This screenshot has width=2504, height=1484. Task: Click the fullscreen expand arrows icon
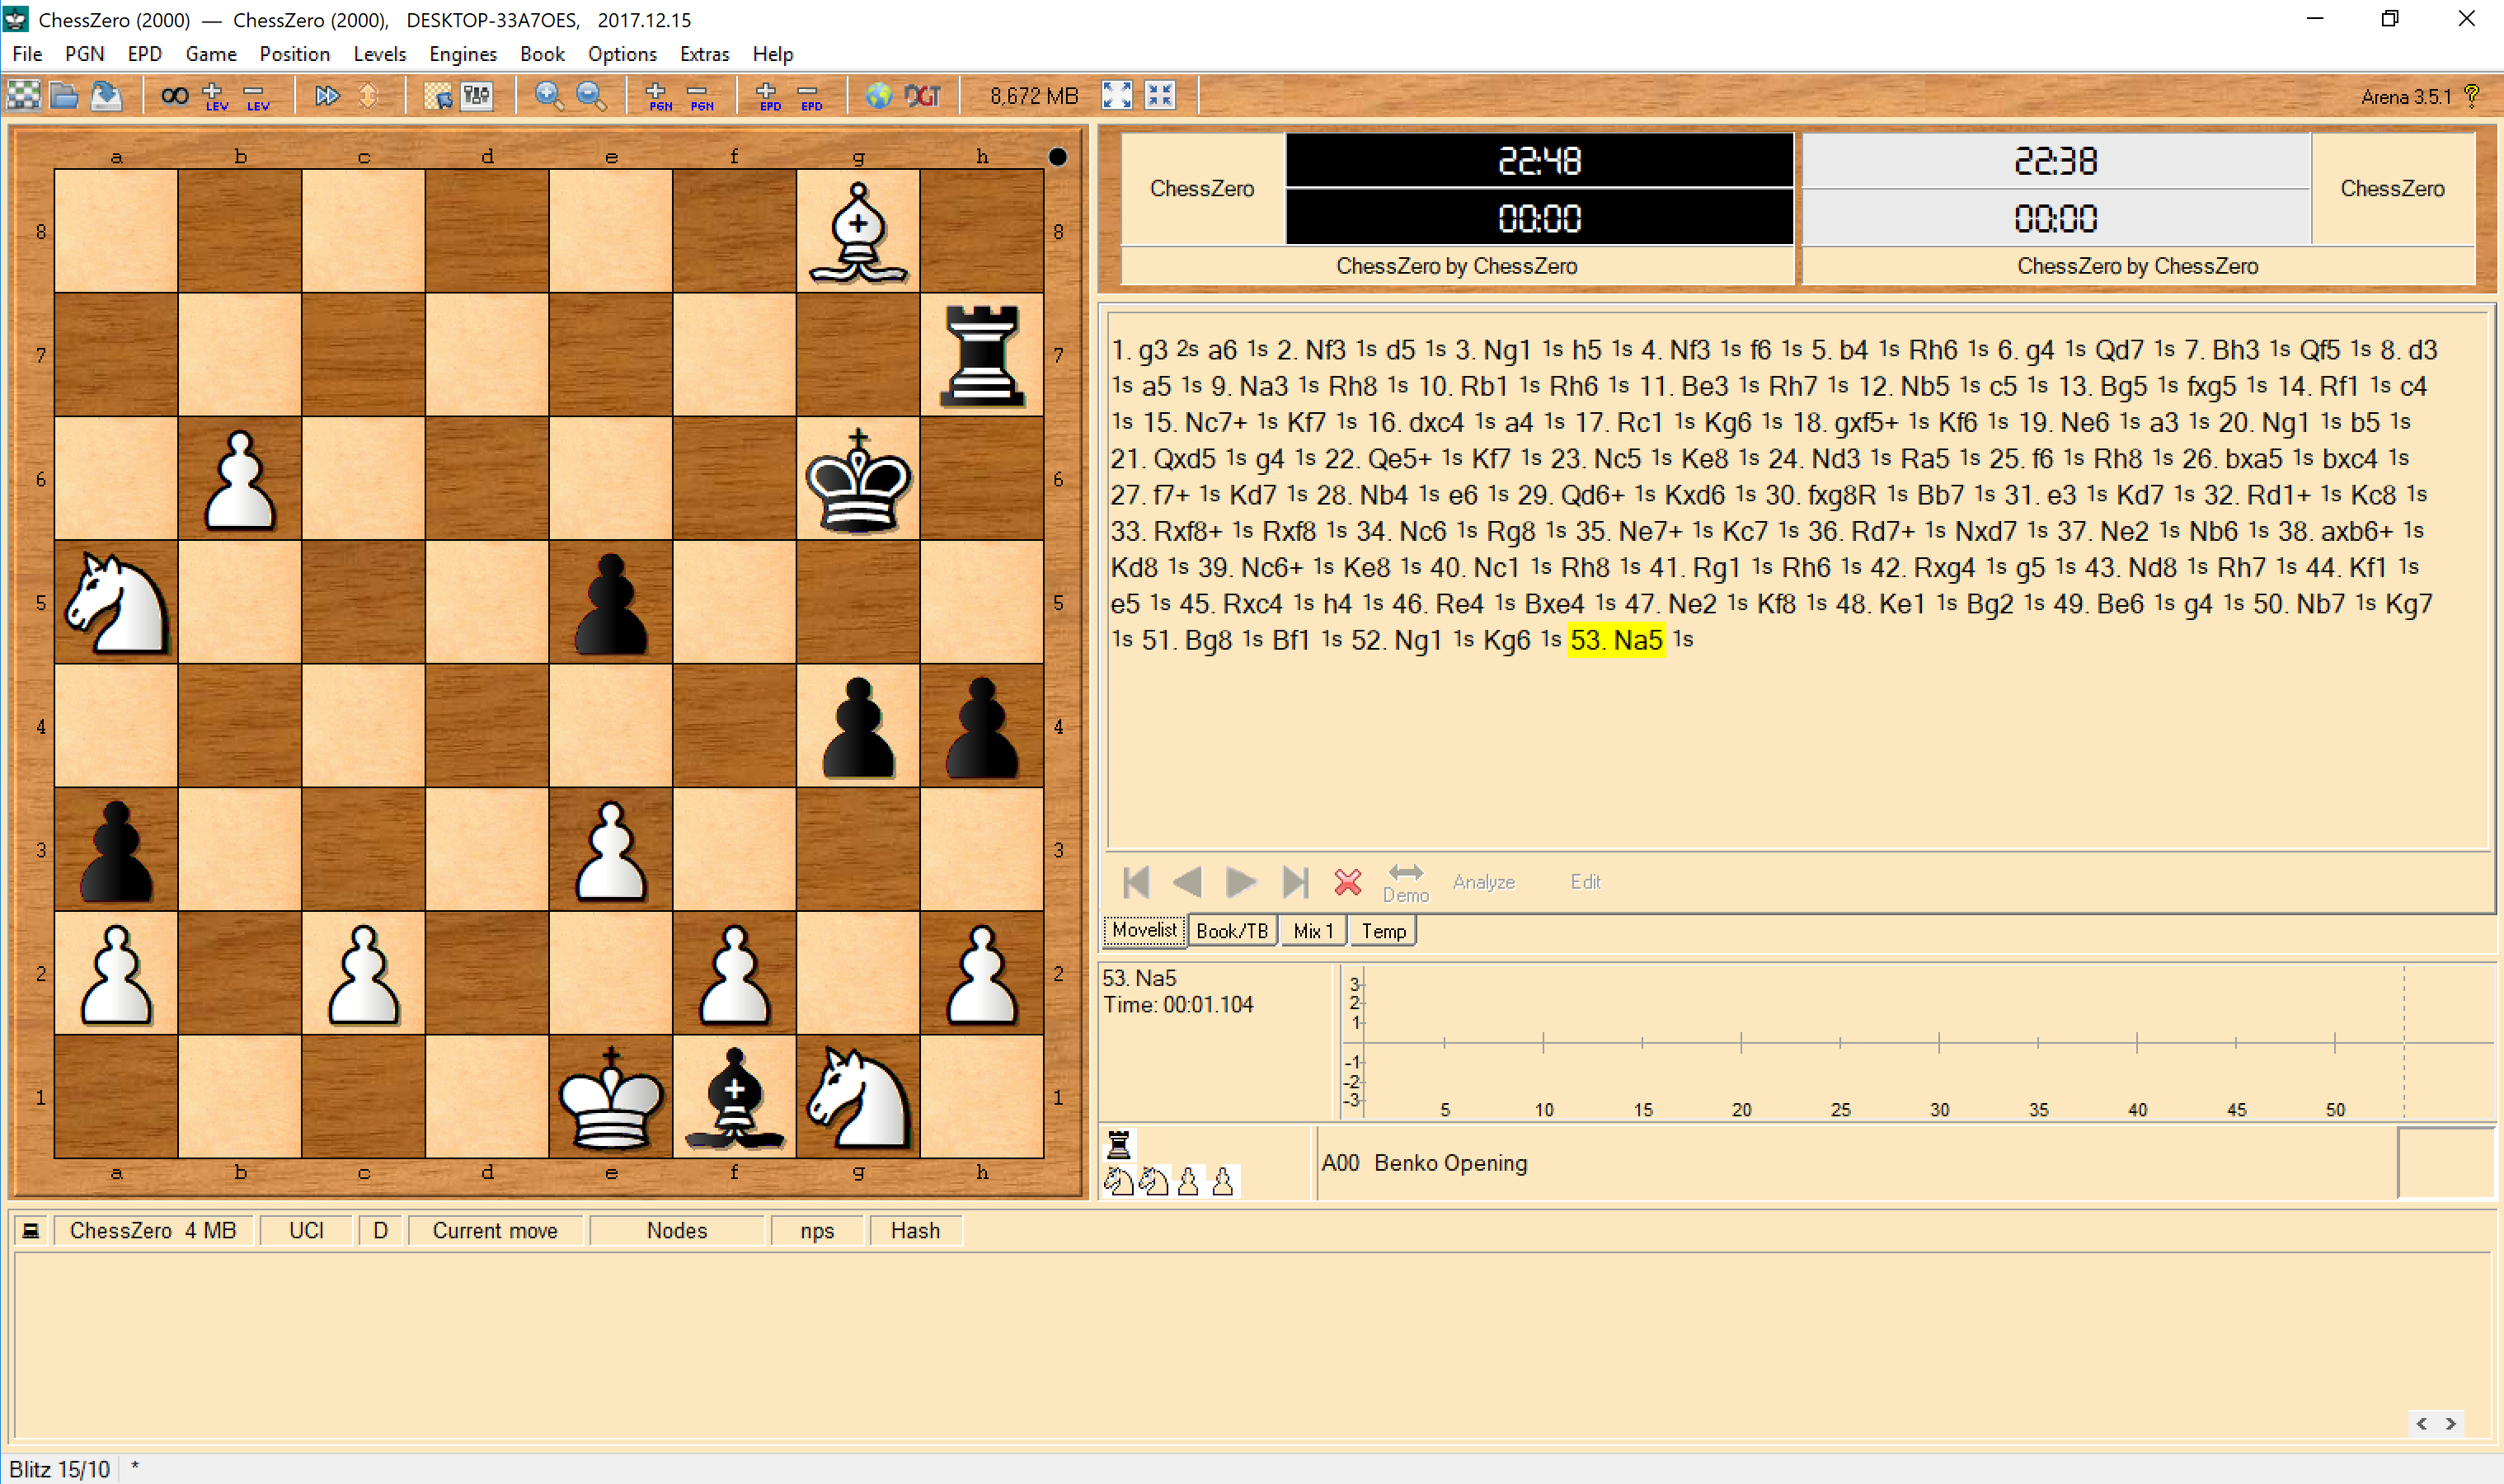coord(1116,96)
